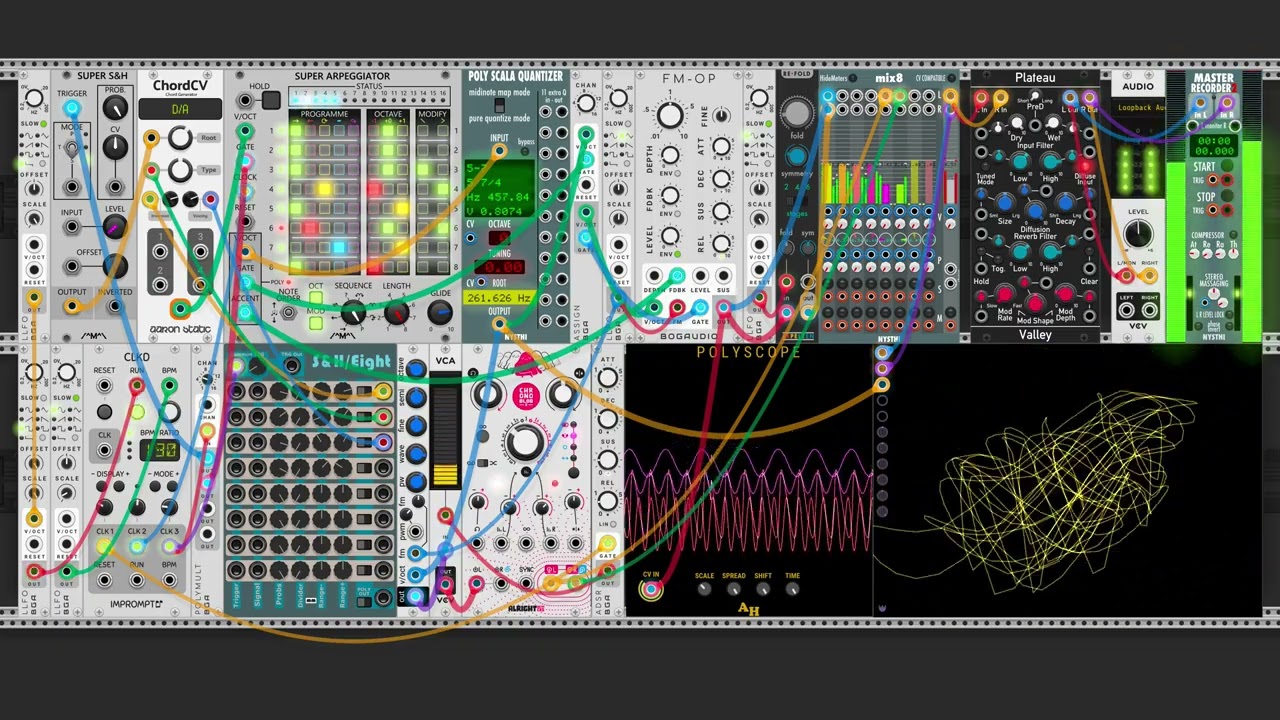The width and height of the screenshot is (1280, 720).
Task: Click the PROB. knob on Super S&H
Action: (x=115, y=108)
